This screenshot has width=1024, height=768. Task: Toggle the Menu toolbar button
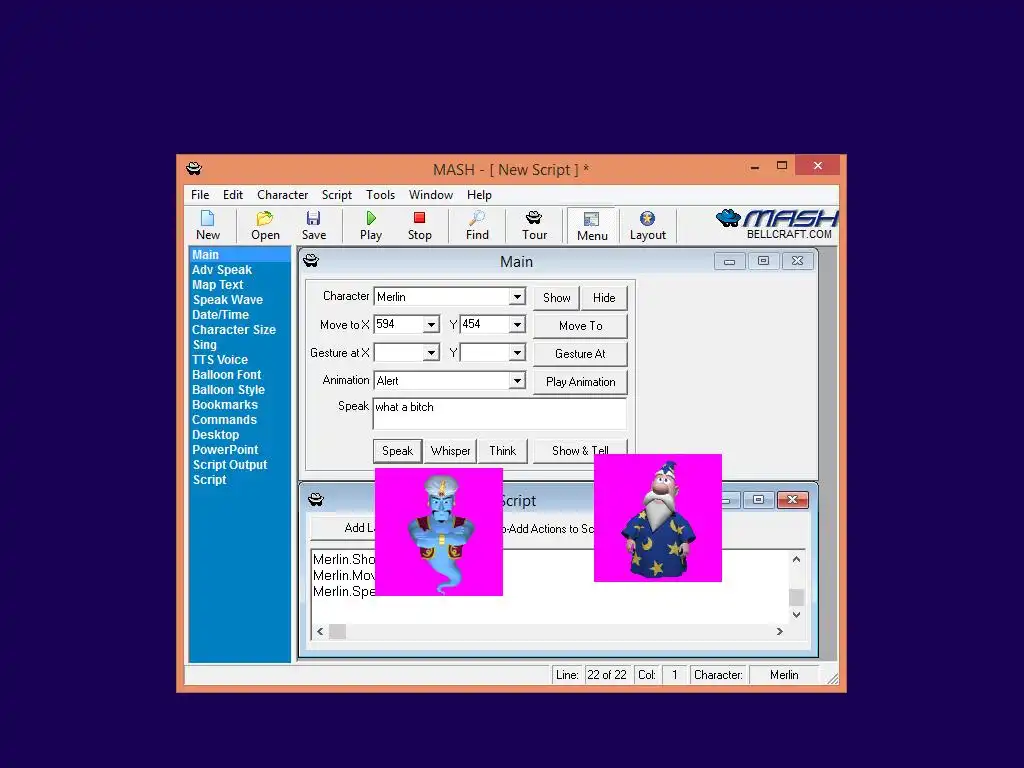click(x=592, y=226)
